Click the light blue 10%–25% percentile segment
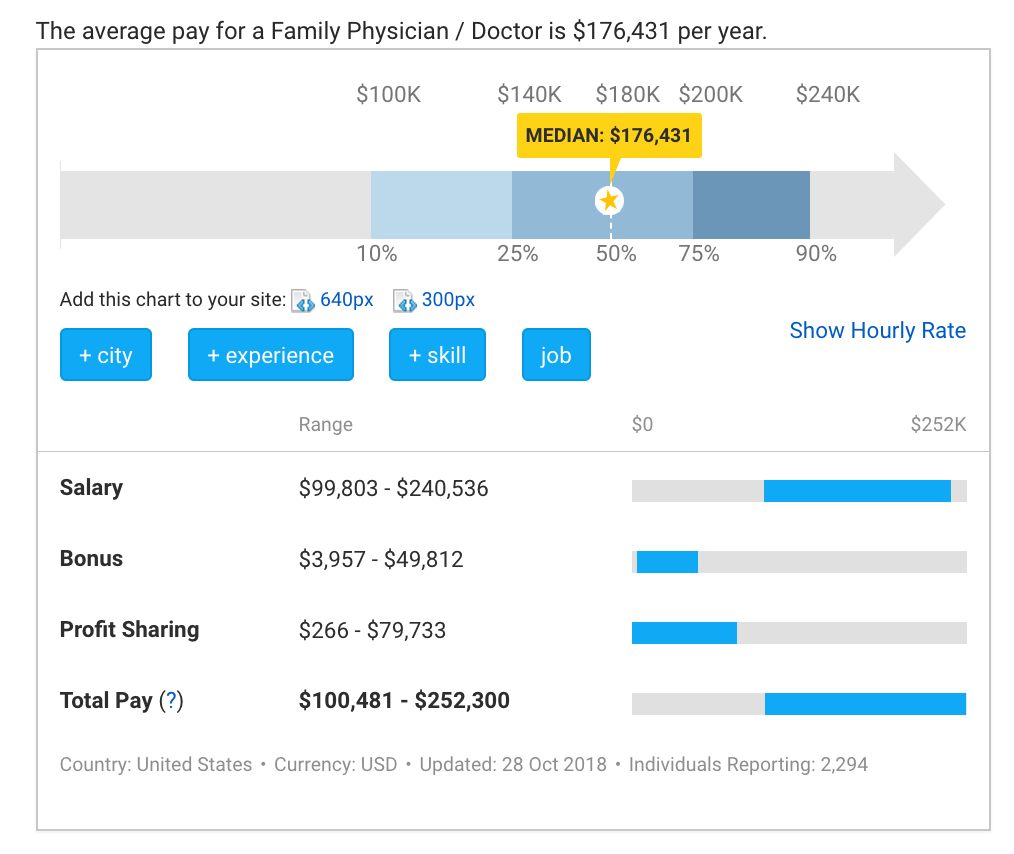The width and height of the screenshot is (1014, 854). [441, 205]
